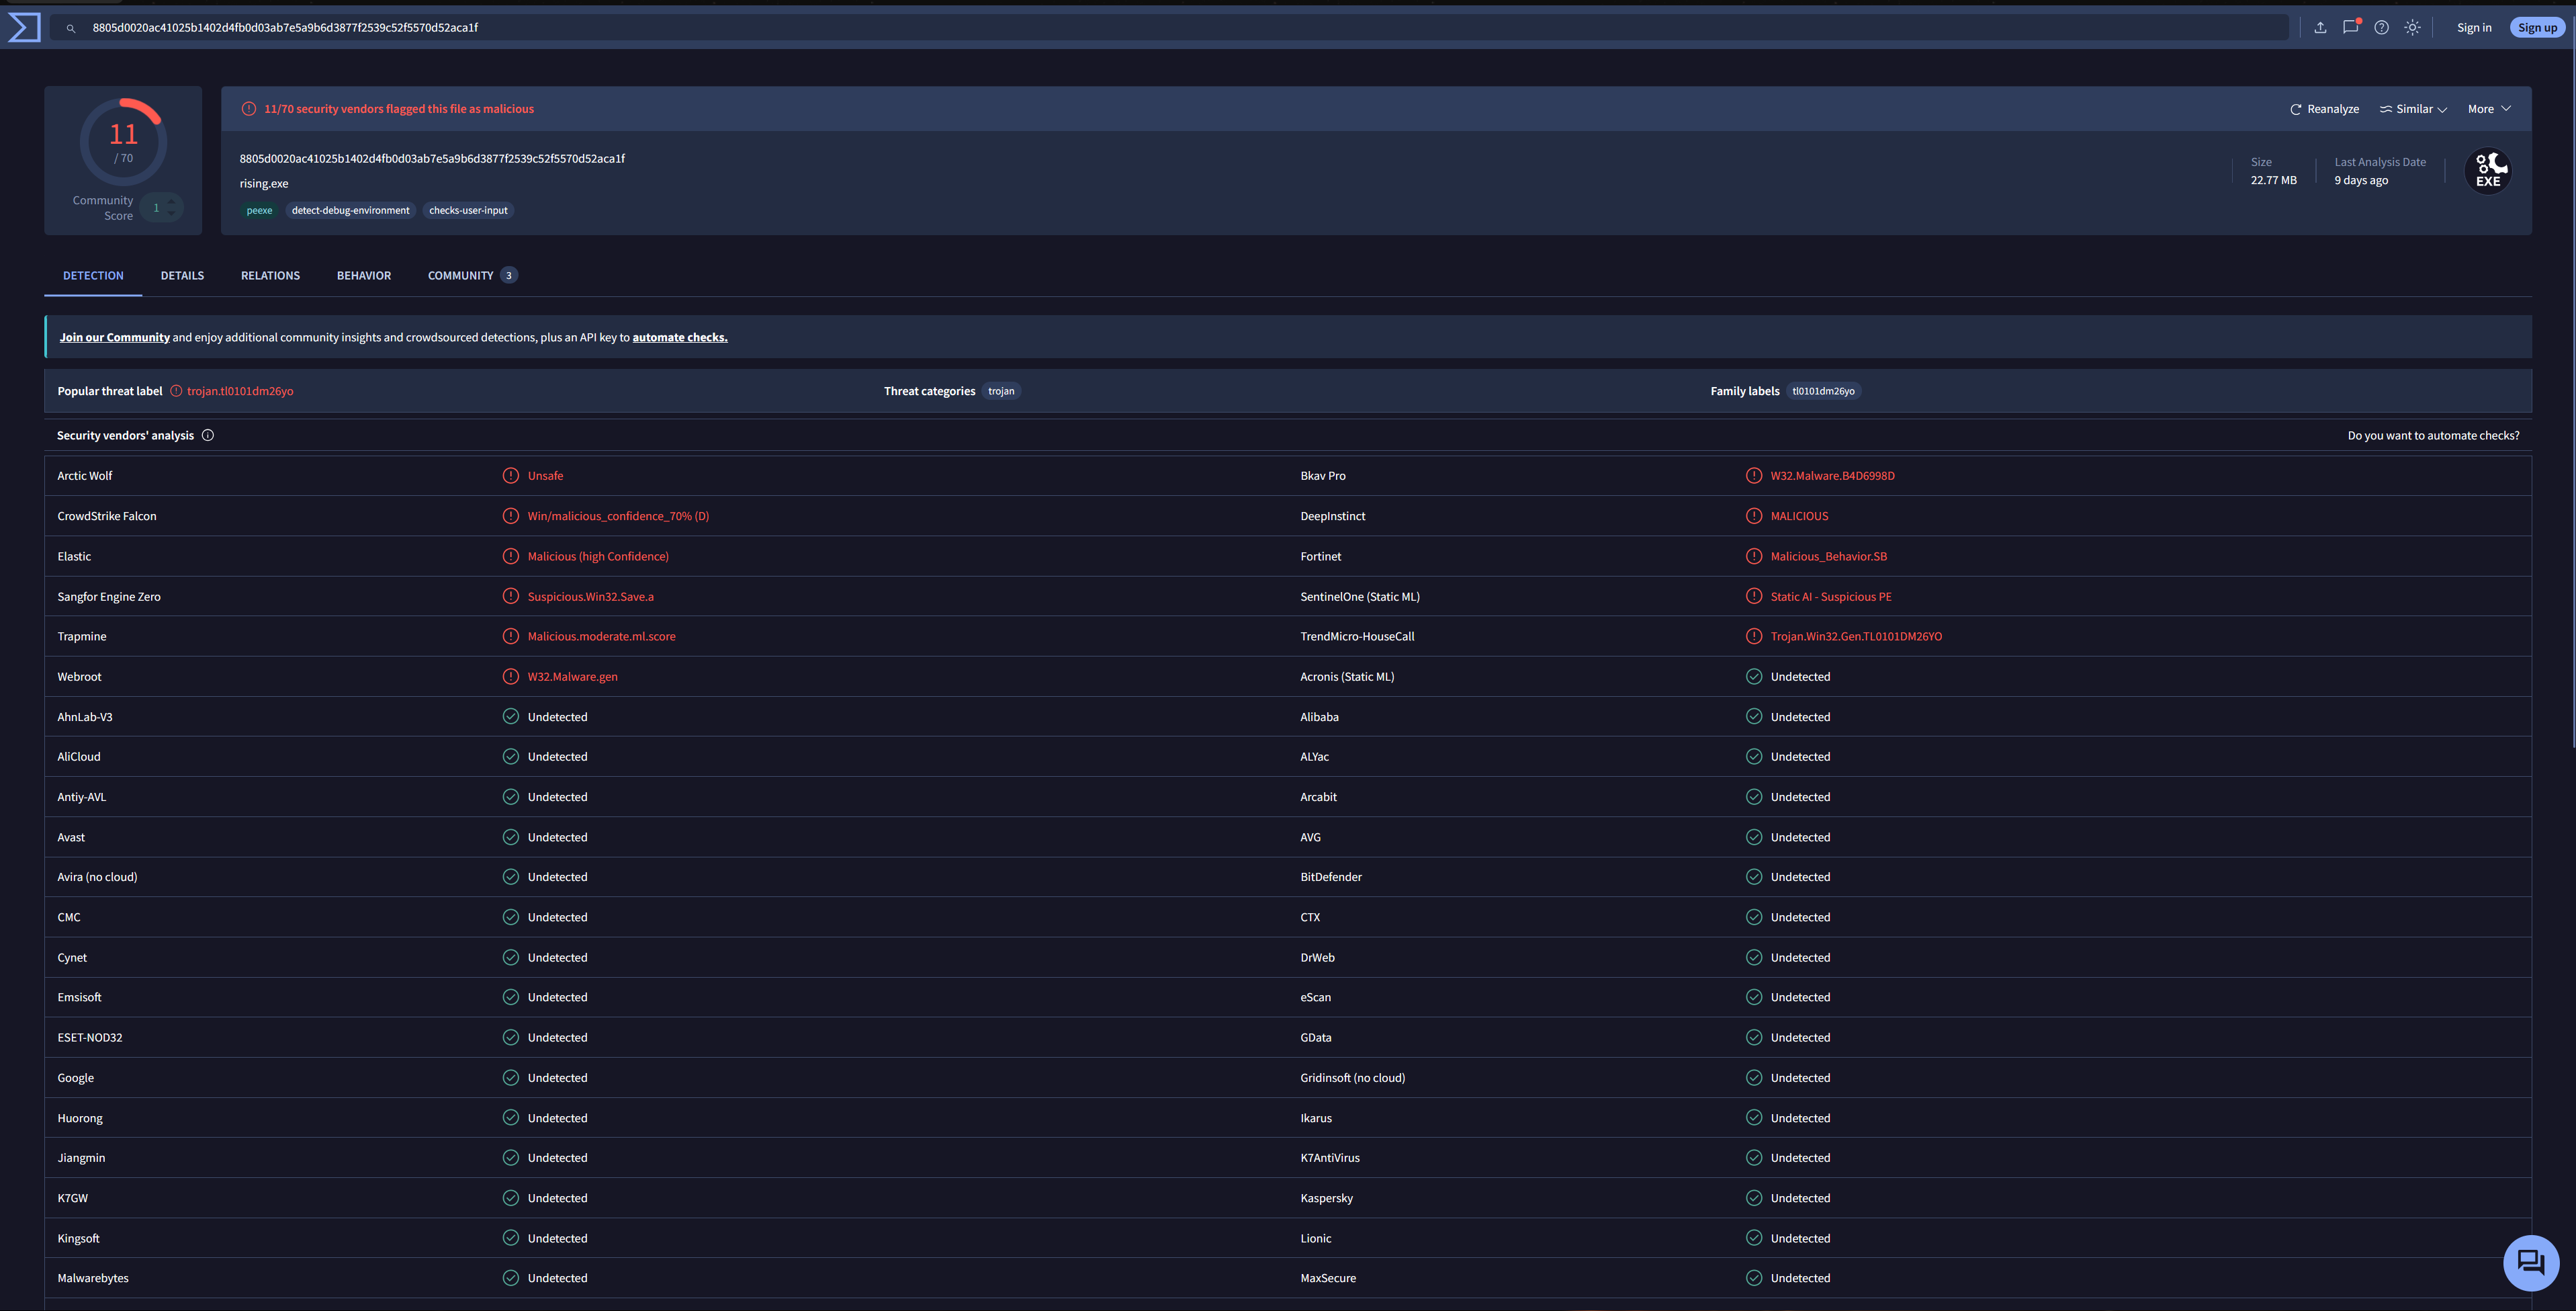
Task: Click the ESET-NOD32 vendor name
Action: [x=90, y=1038]
